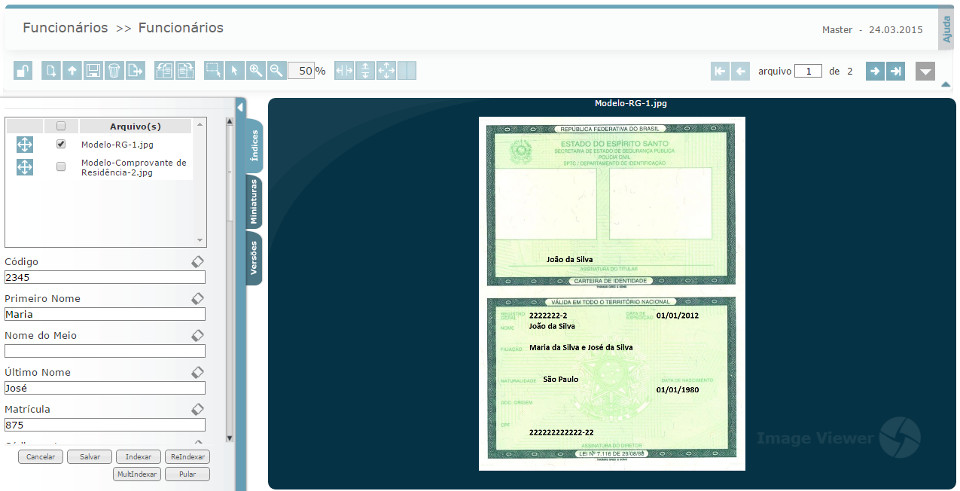Open the Versões tab
Screen dimensions: 960x491
tap(254, 258)
